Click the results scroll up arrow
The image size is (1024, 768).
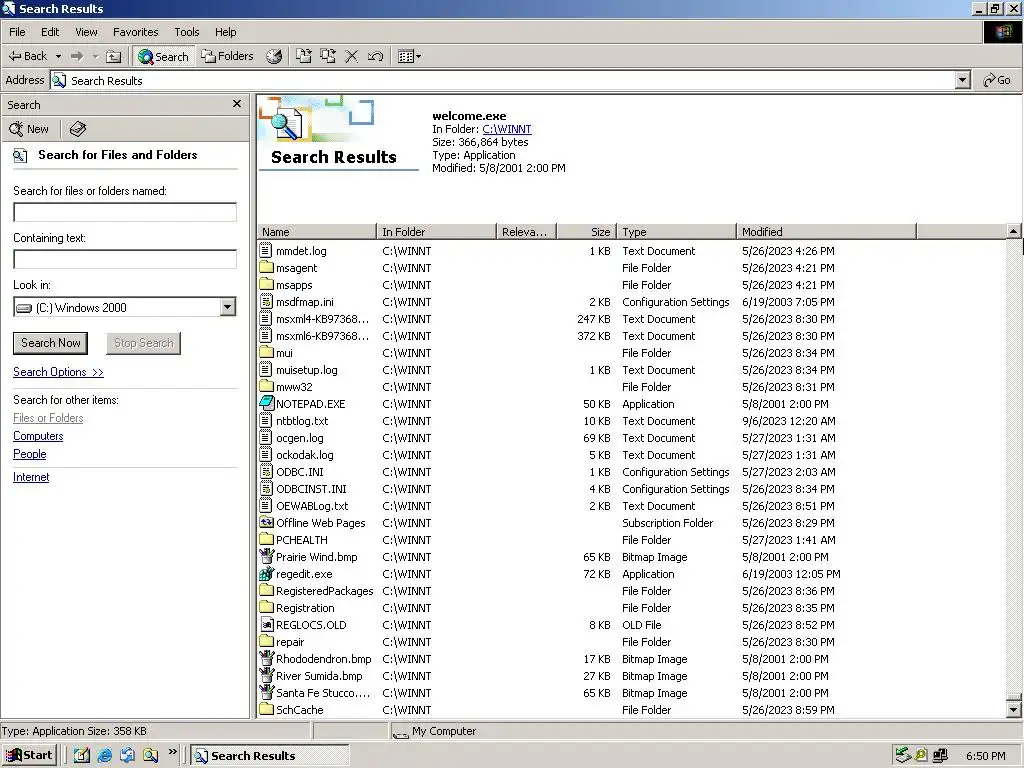pyautogui.click(x=1014, y=231)
